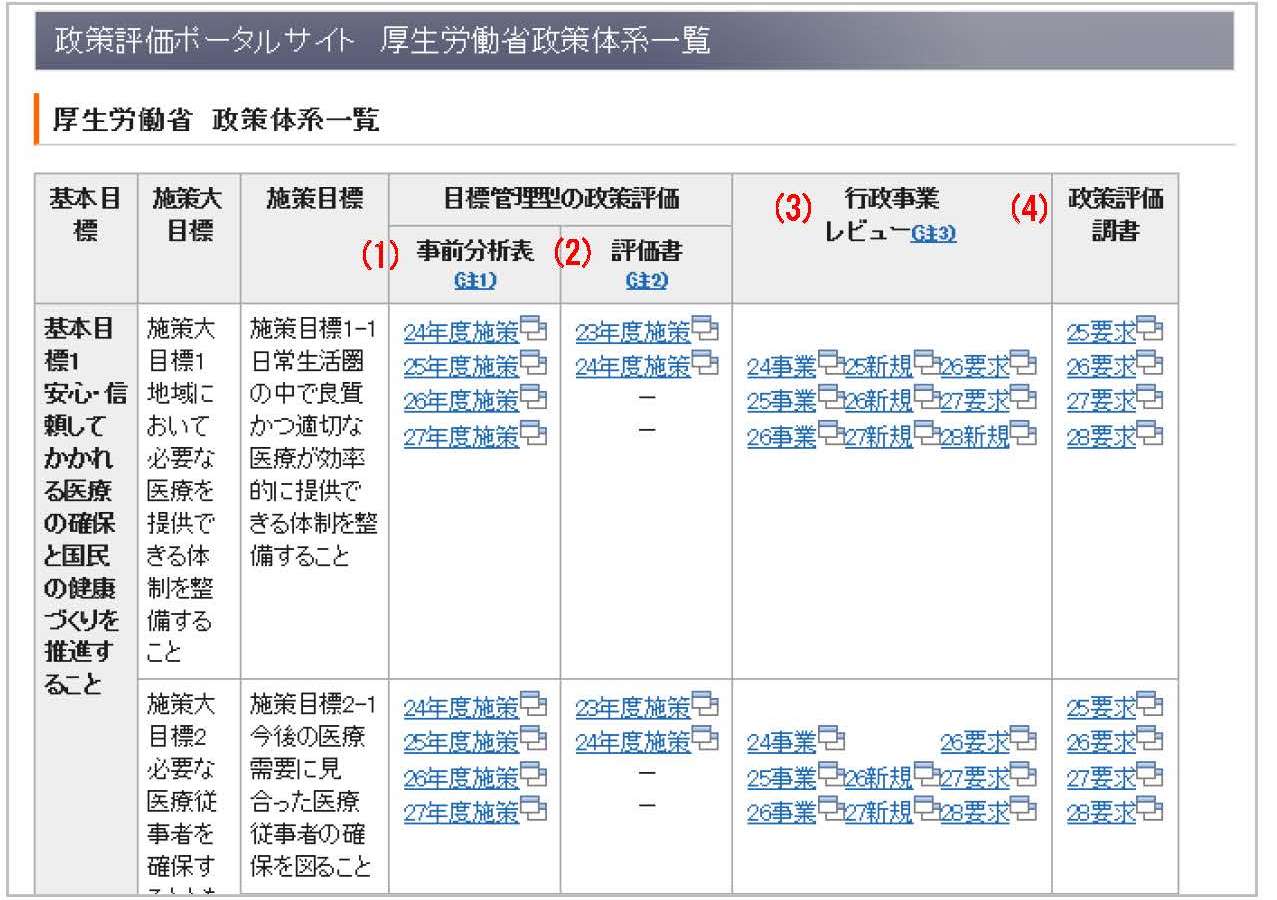Click icon beside 行政事業レビュー 27要求, 施策目標1-1 row
This screenshot has height=900, width=1277.
[x=1023, y=400]
